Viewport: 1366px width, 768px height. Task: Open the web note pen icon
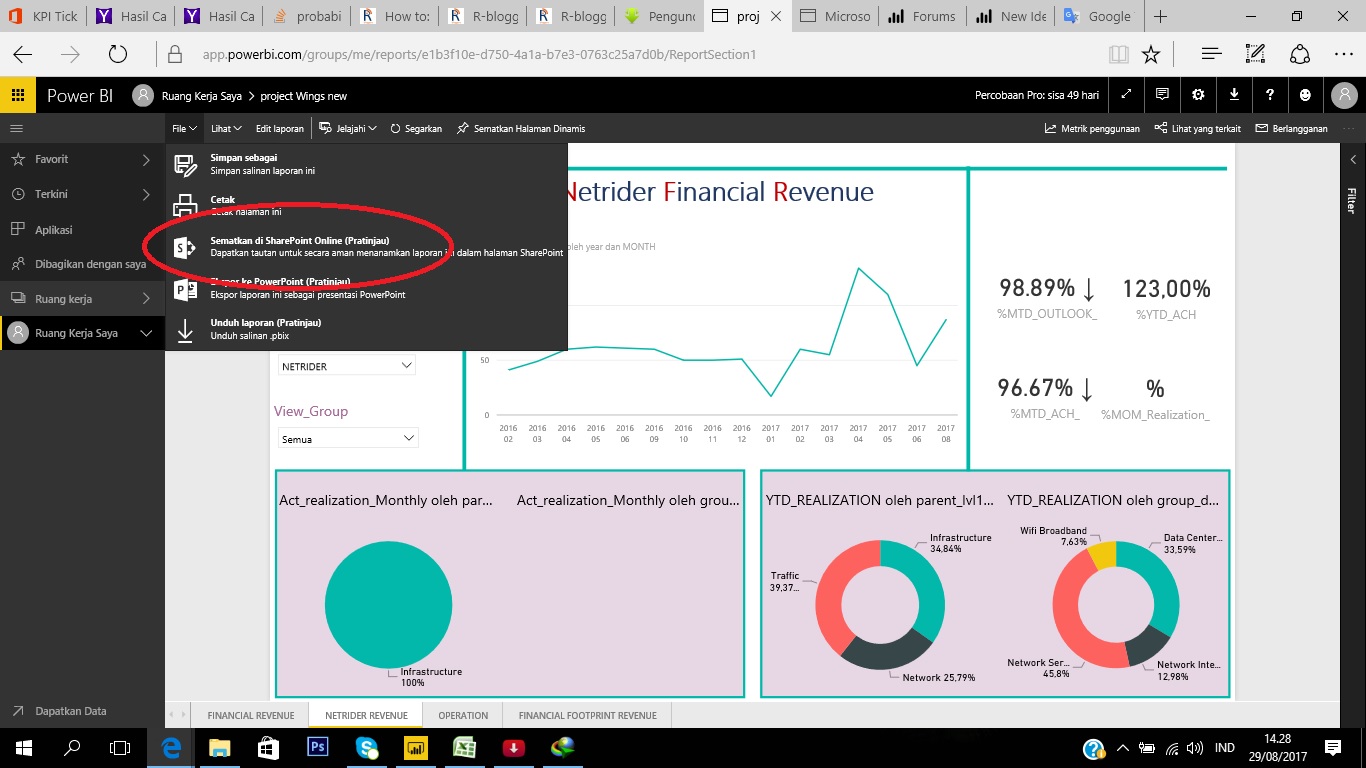[x=1256, y=54]
